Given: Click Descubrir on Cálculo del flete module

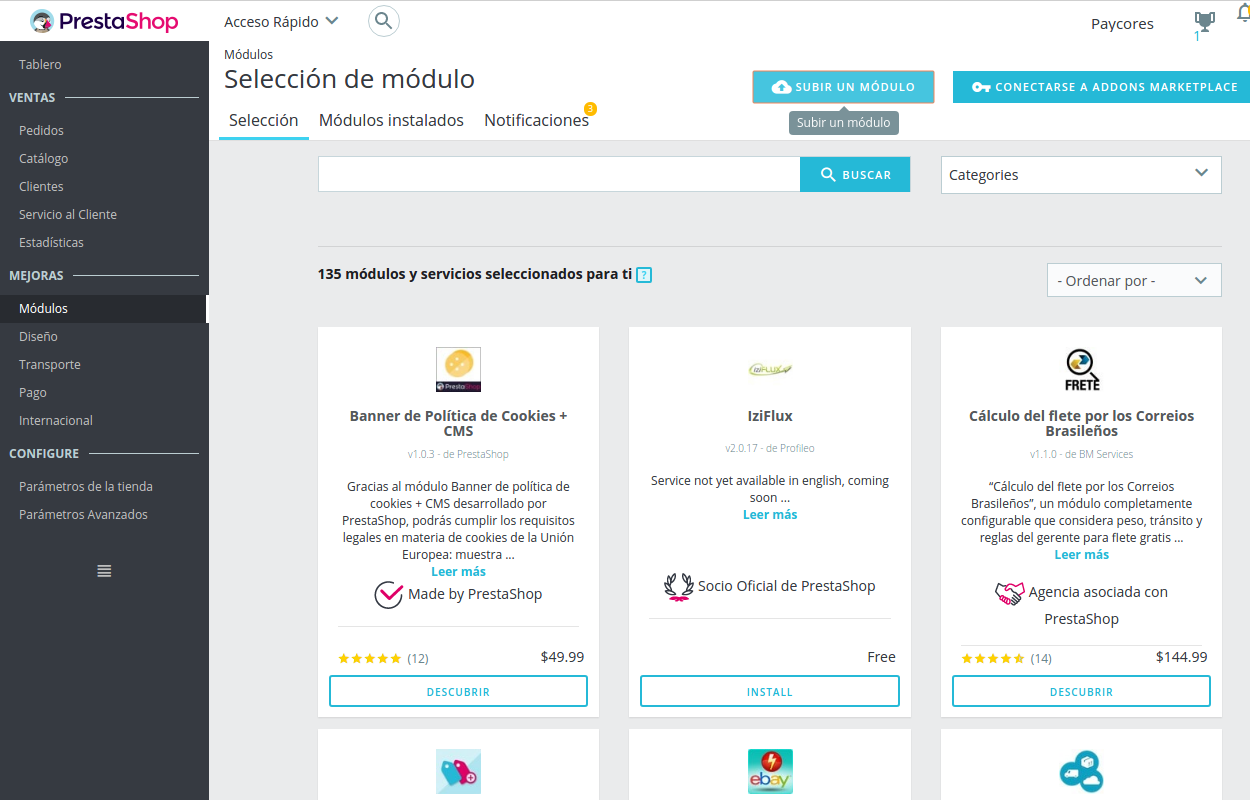Looking at the screenshot, I should [x=1081, y=691].
